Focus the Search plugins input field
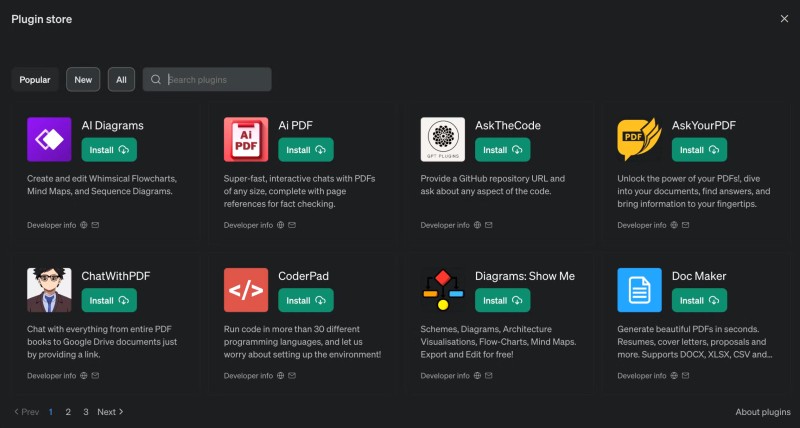Screen dimensions: 800x428 [215, 80]
